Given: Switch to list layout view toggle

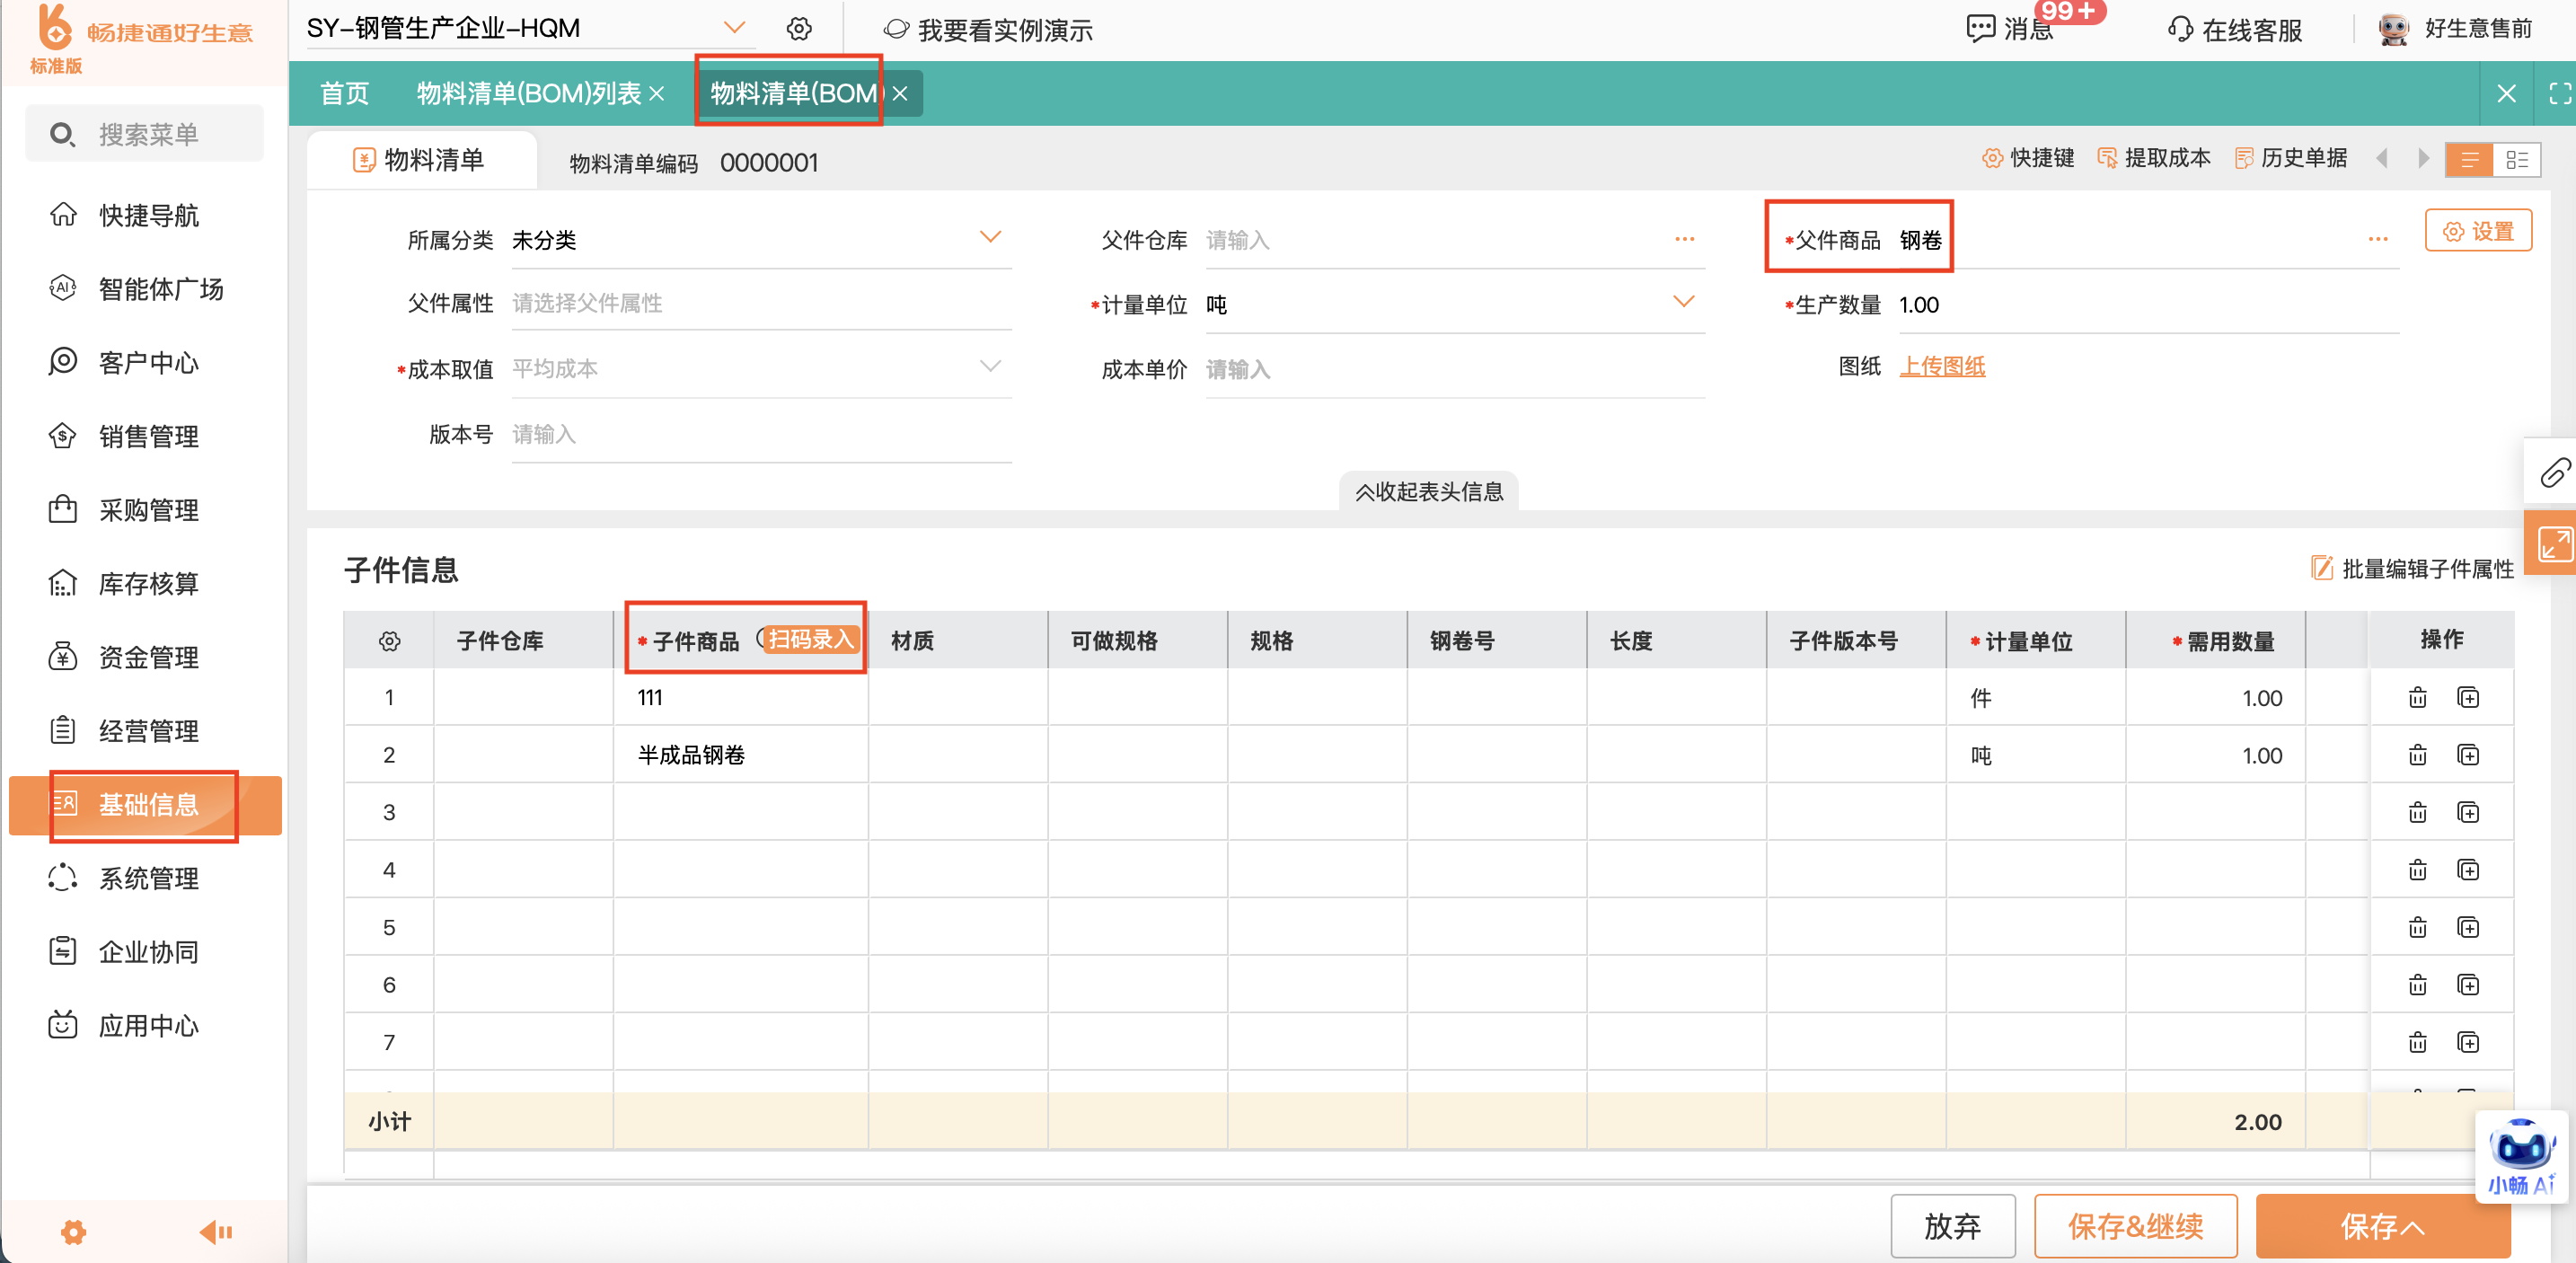Looking at the screenshot, I should pyautogui.click(x=2469, y=160).
